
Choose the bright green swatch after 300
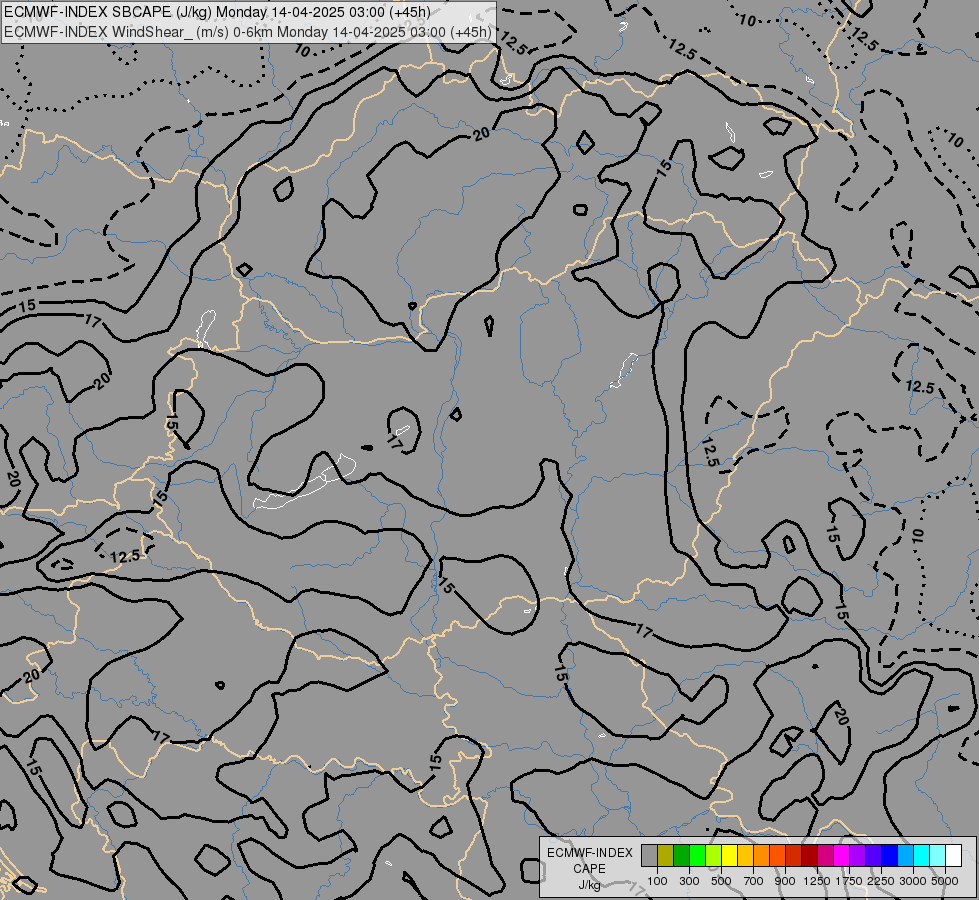(x=697, y=856)
